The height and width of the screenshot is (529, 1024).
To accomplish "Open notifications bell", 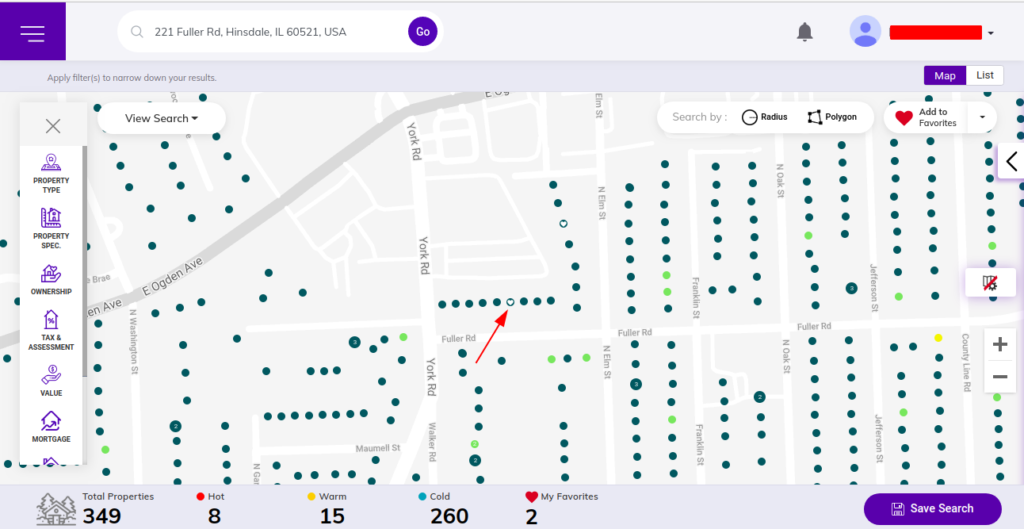I will (805, 31).
